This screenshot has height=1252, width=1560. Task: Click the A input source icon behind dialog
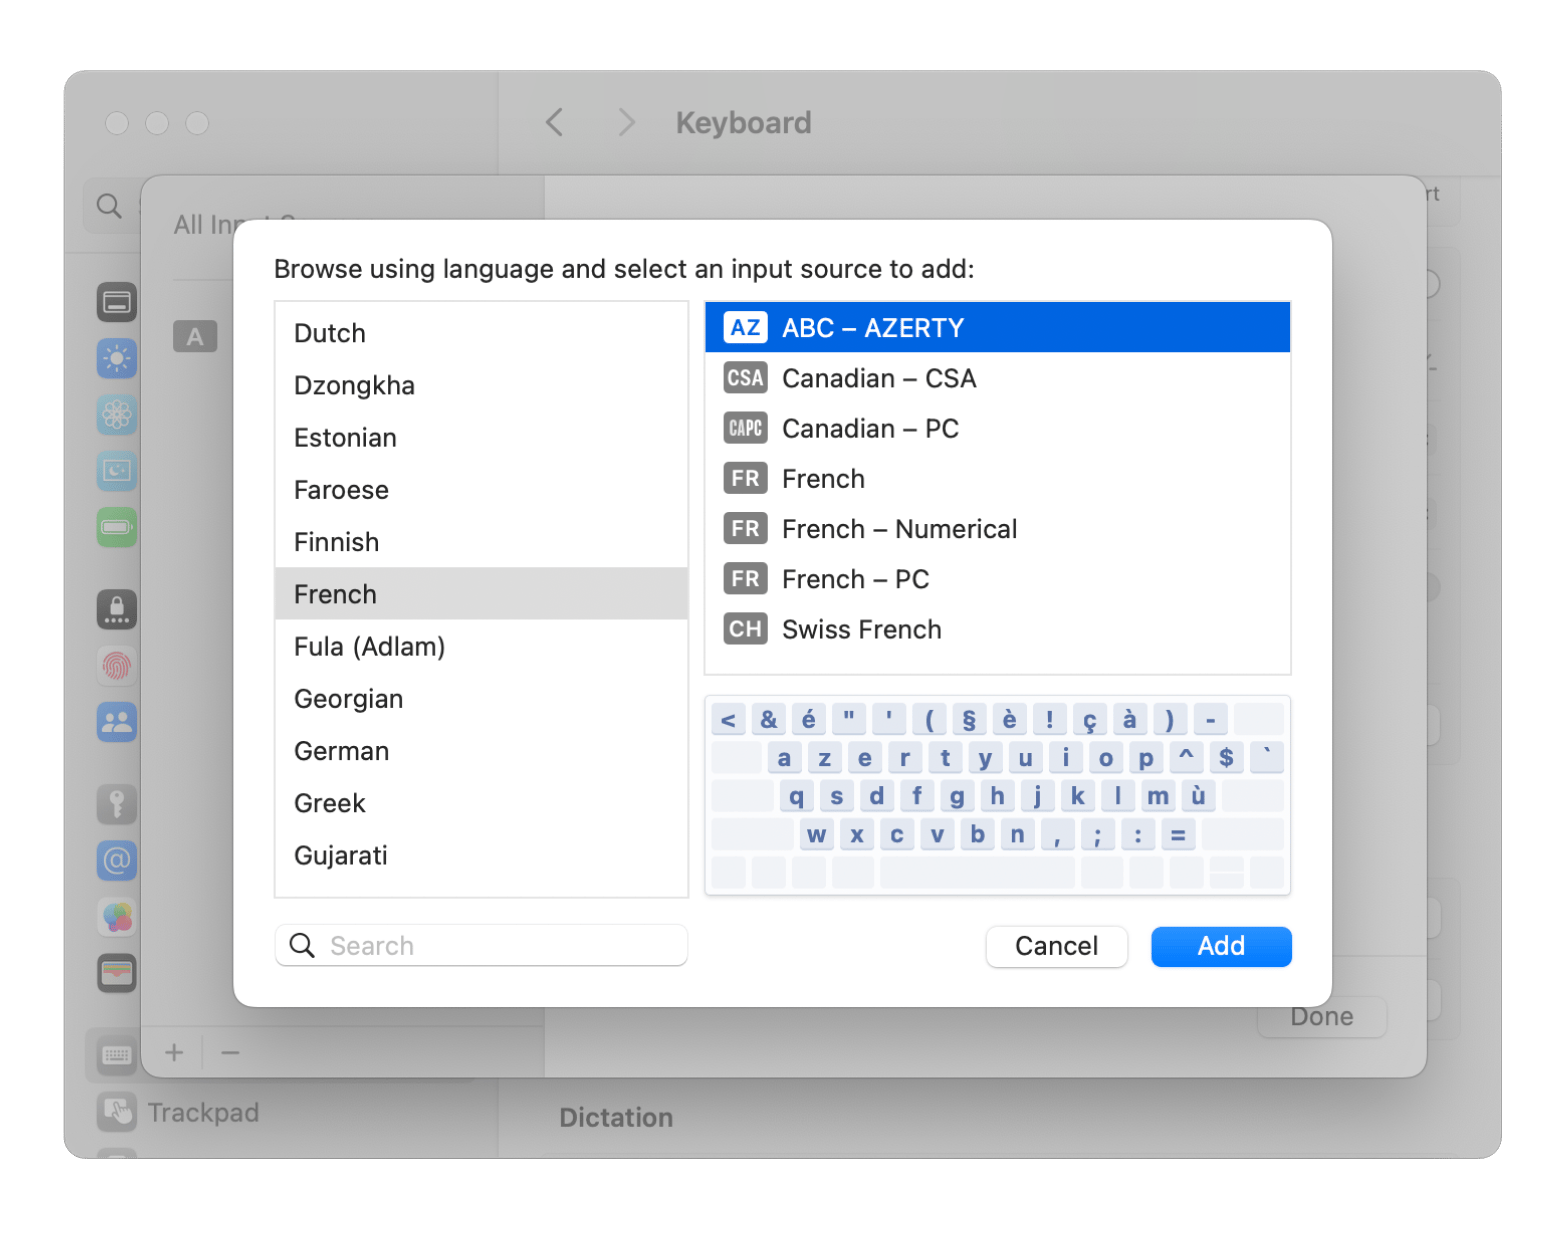click(195, 336)
